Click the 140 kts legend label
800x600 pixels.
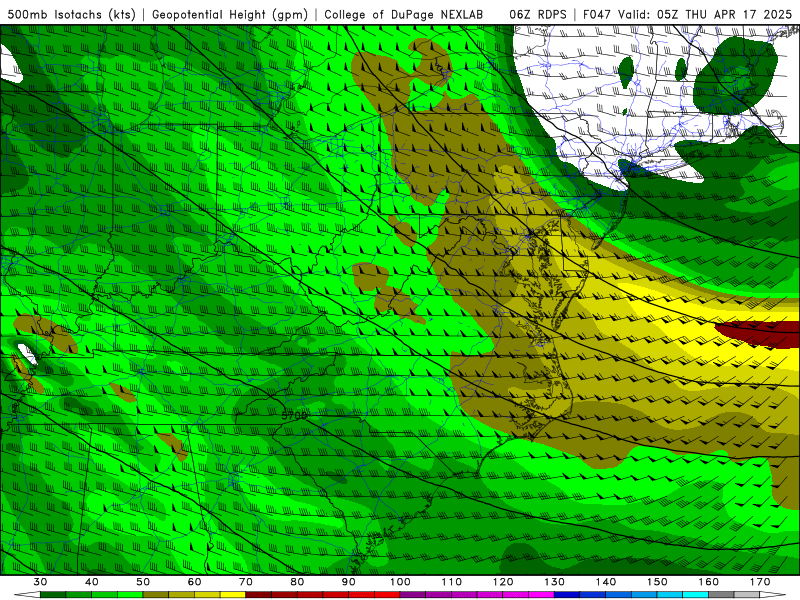606,582
